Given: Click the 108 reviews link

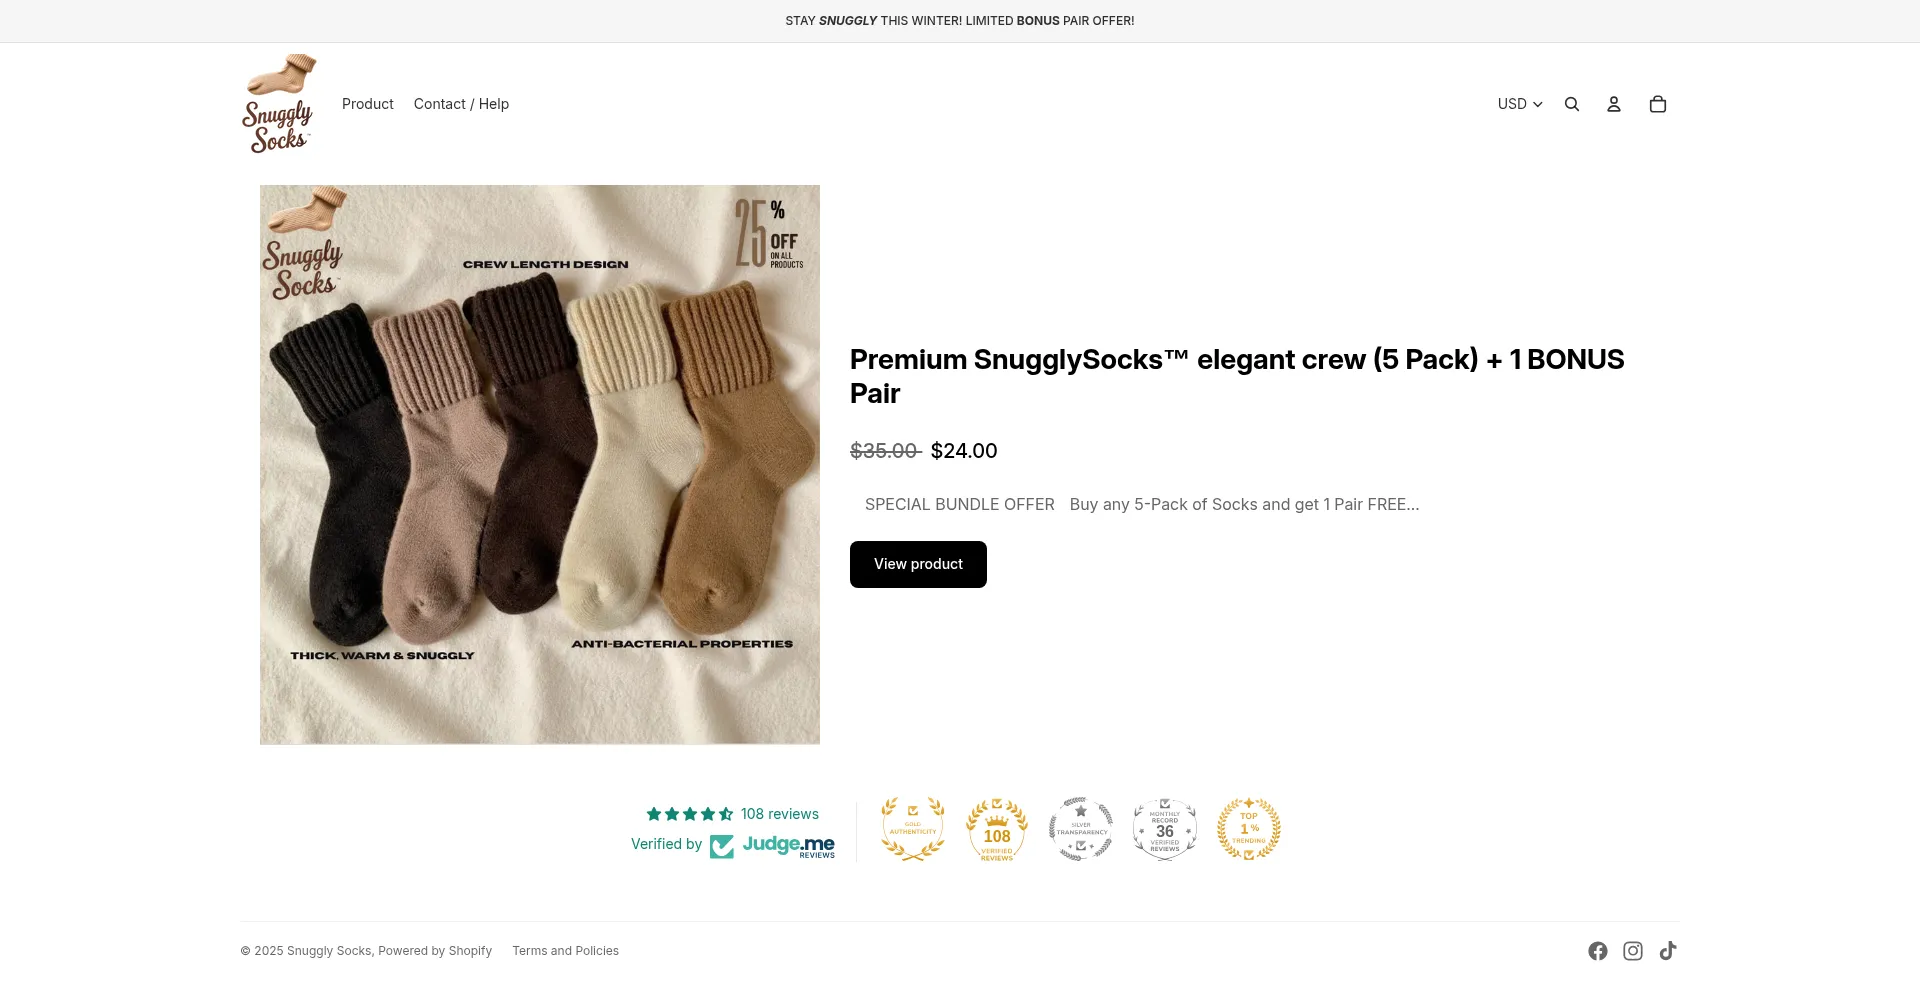Looking at the screenshot, I should (779, 813).
